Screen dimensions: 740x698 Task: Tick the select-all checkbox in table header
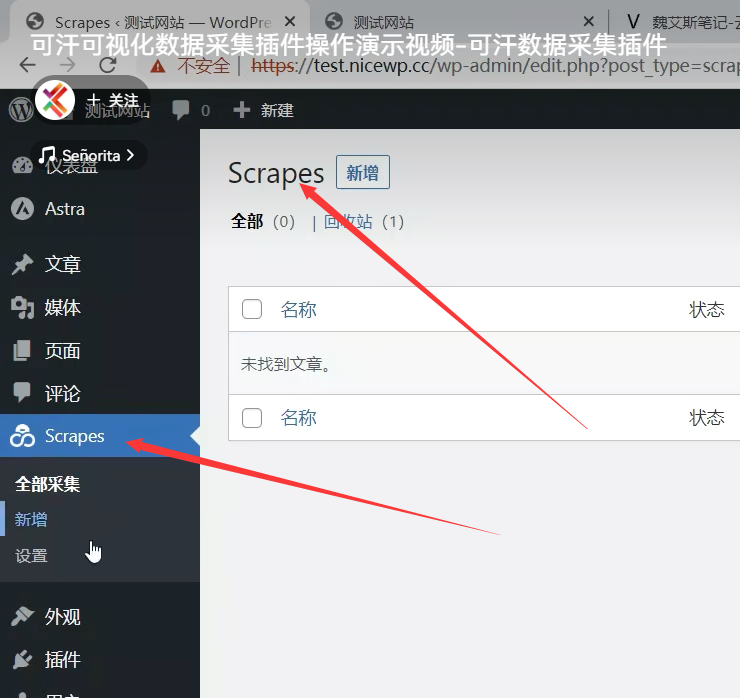click(252, 310)
